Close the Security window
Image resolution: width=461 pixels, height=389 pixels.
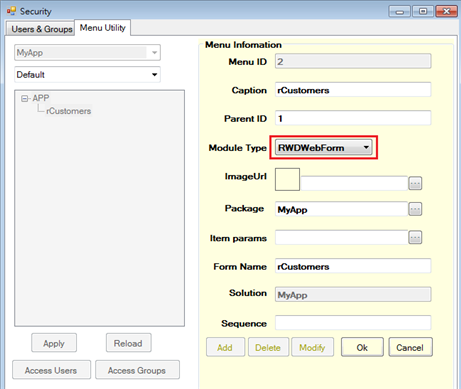[x=446, y=11]
